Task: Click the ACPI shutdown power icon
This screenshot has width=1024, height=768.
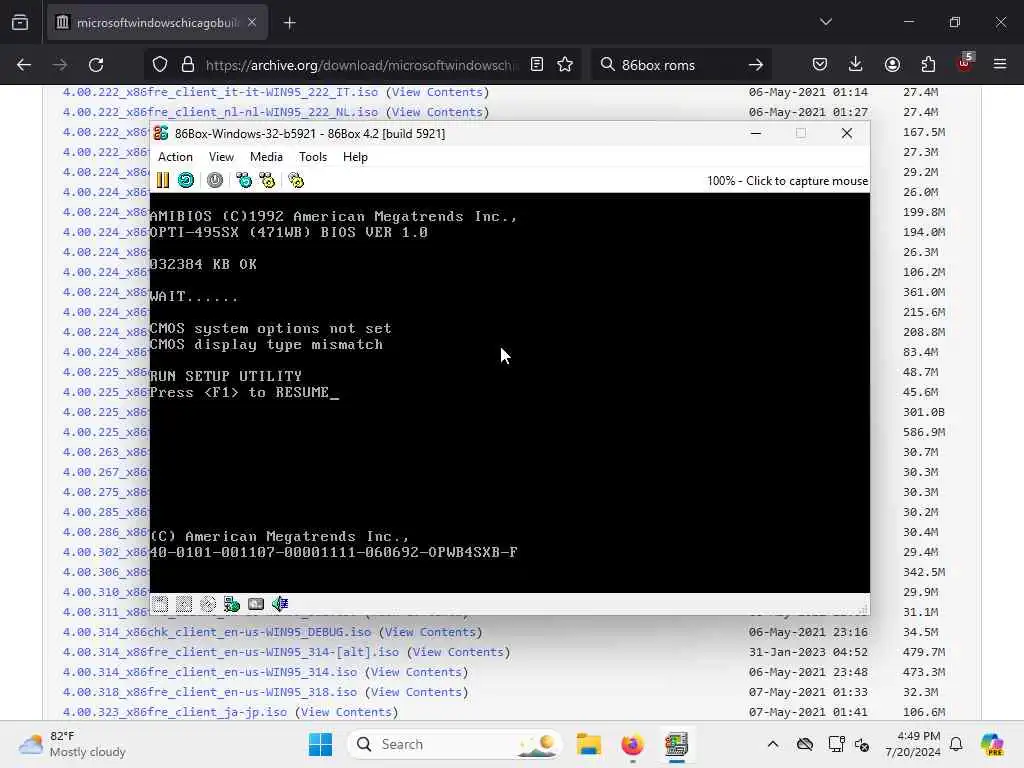Action: click(215, 180)
